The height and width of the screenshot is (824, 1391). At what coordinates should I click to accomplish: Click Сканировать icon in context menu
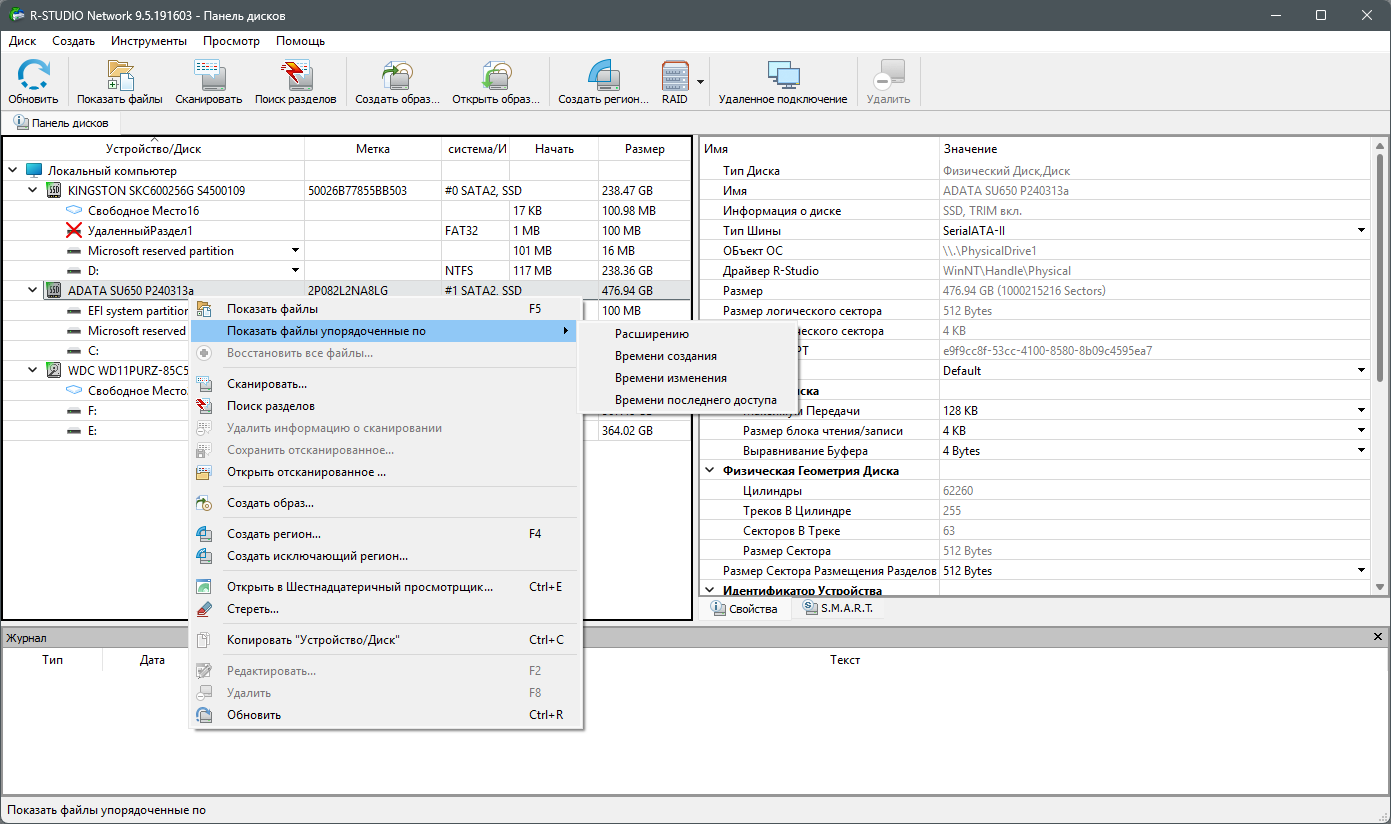pyautogui.click(x=204, y=384)
